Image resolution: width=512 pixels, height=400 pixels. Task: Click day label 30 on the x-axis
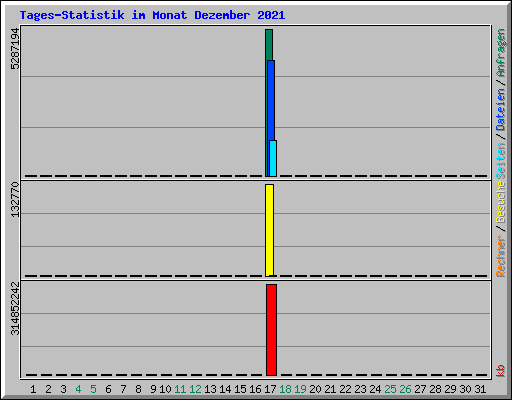[465, 389]
